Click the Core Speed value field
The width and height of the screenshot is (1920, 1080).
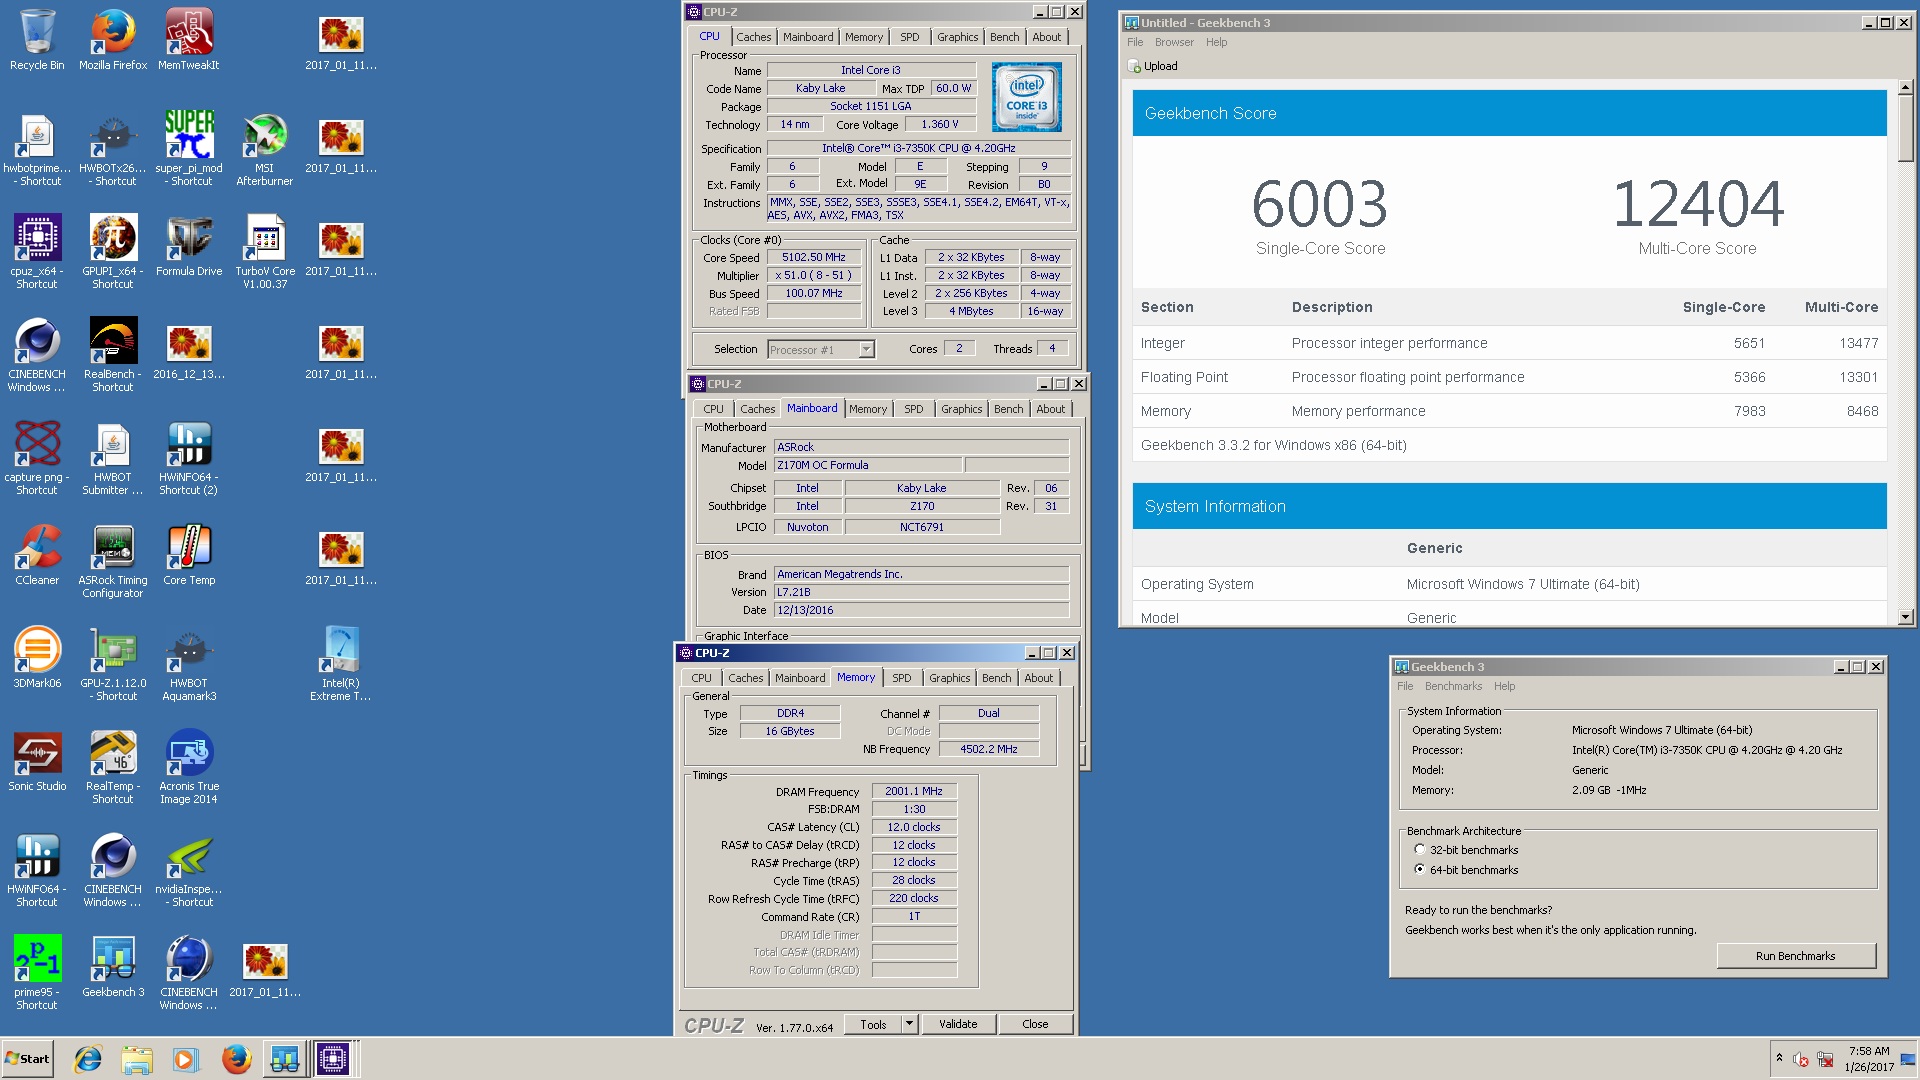click(x=814, y=257)
